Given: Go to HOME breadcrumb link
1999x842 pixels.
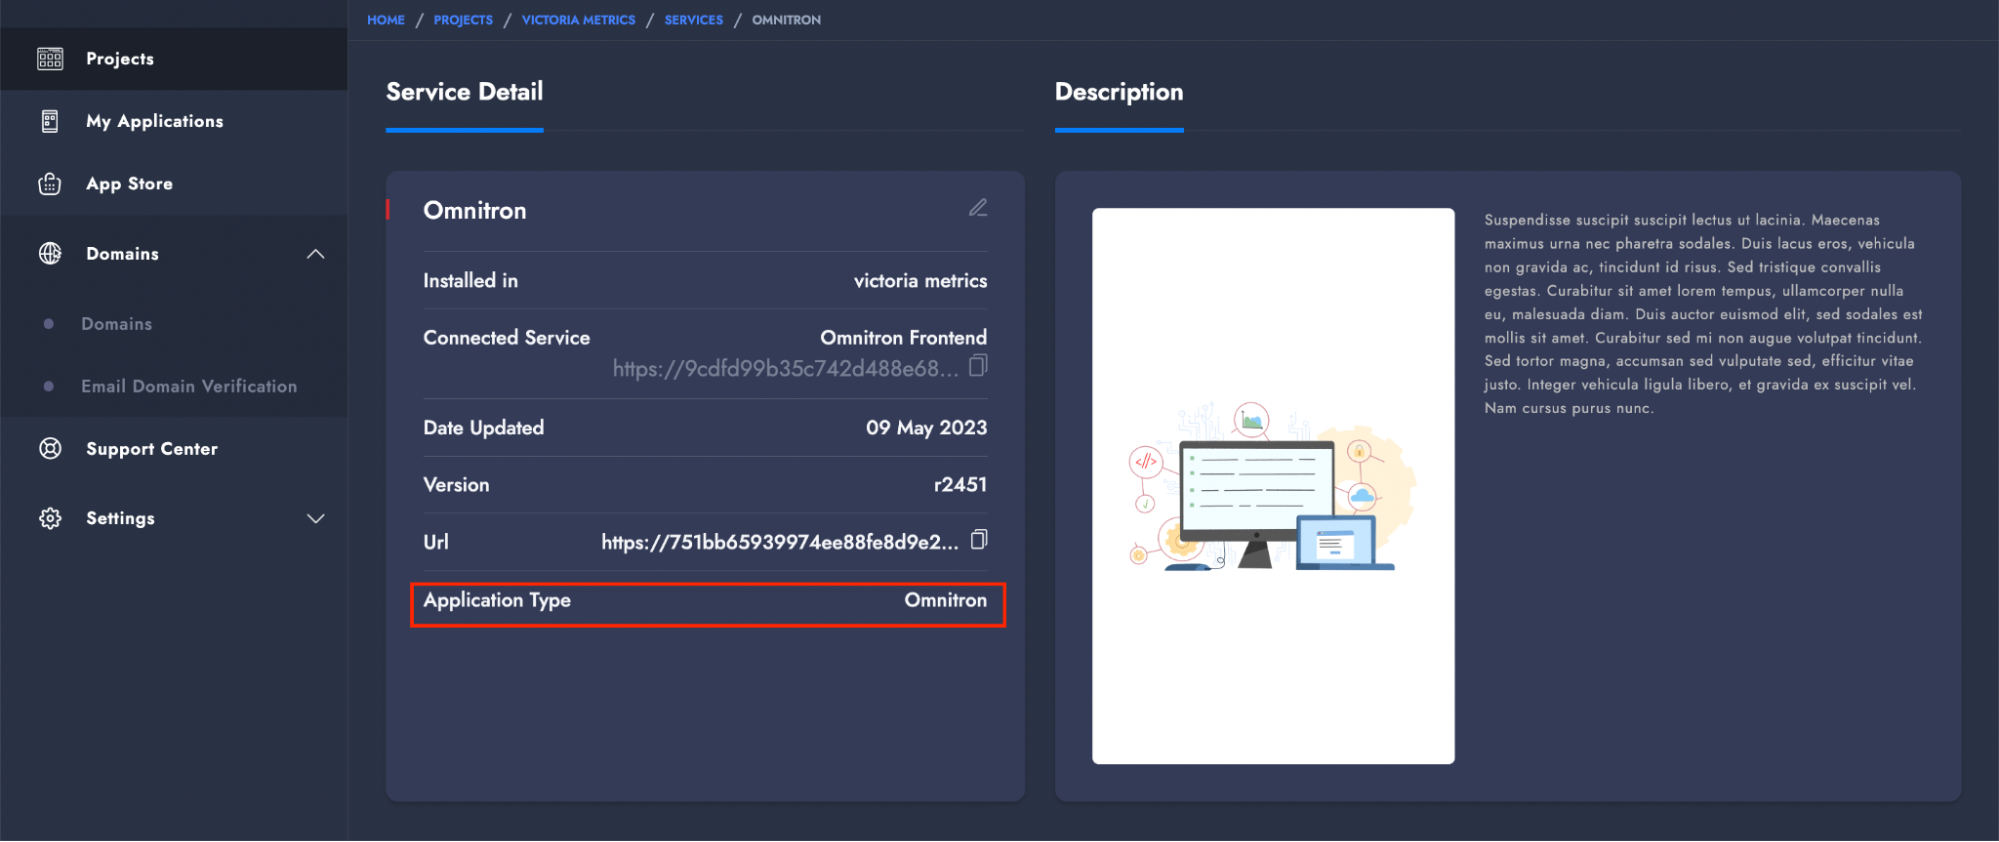Looking at the screenshot, I should point(386,20).
